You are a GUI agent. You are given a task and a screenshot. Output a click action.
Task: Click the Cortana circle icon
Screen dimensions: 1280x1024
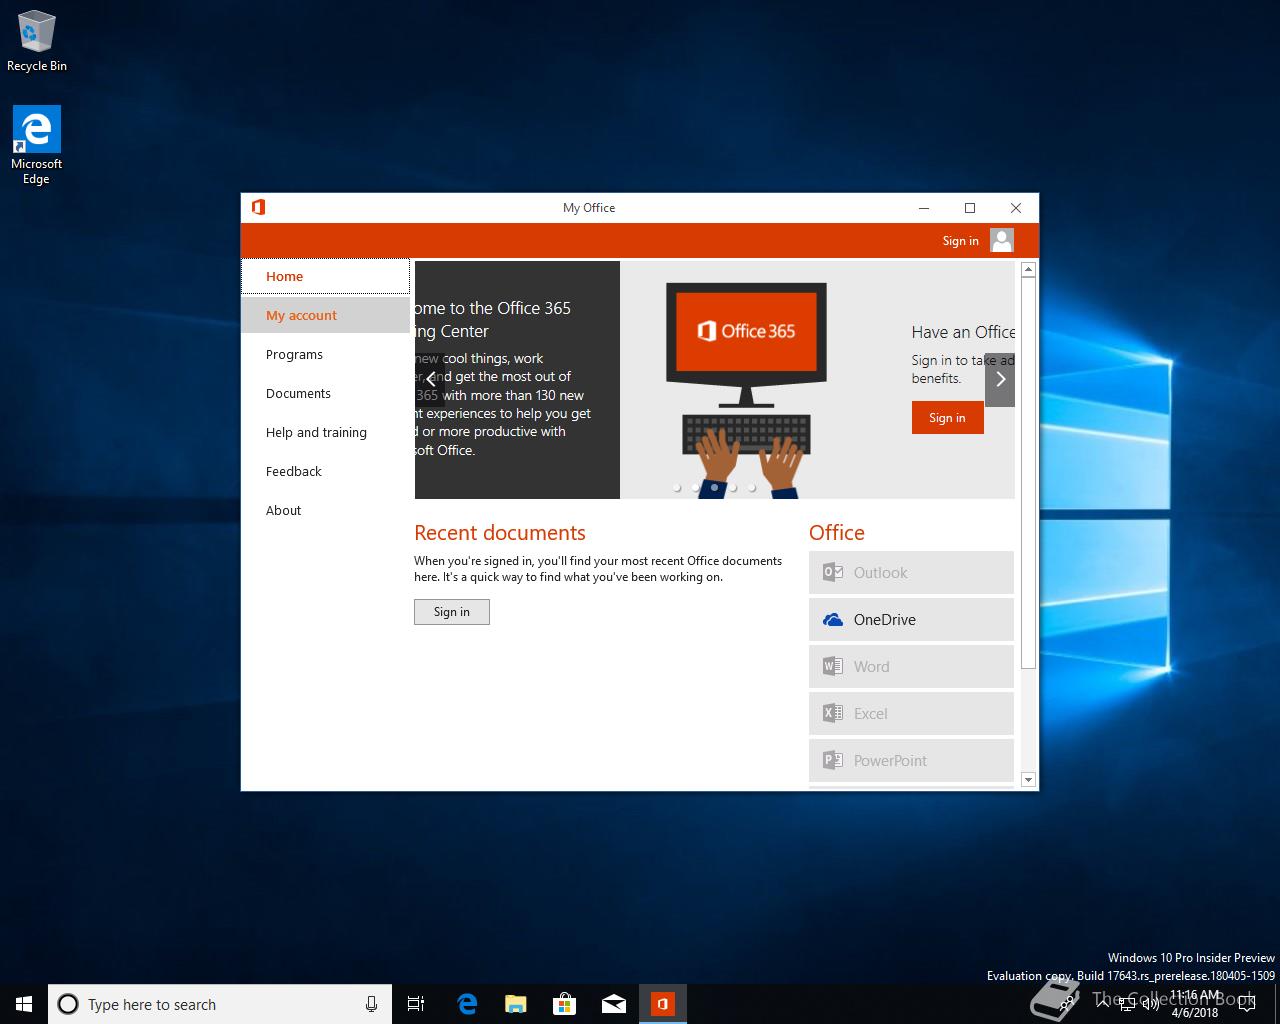pyautogui.click(x=68, y=1004)
